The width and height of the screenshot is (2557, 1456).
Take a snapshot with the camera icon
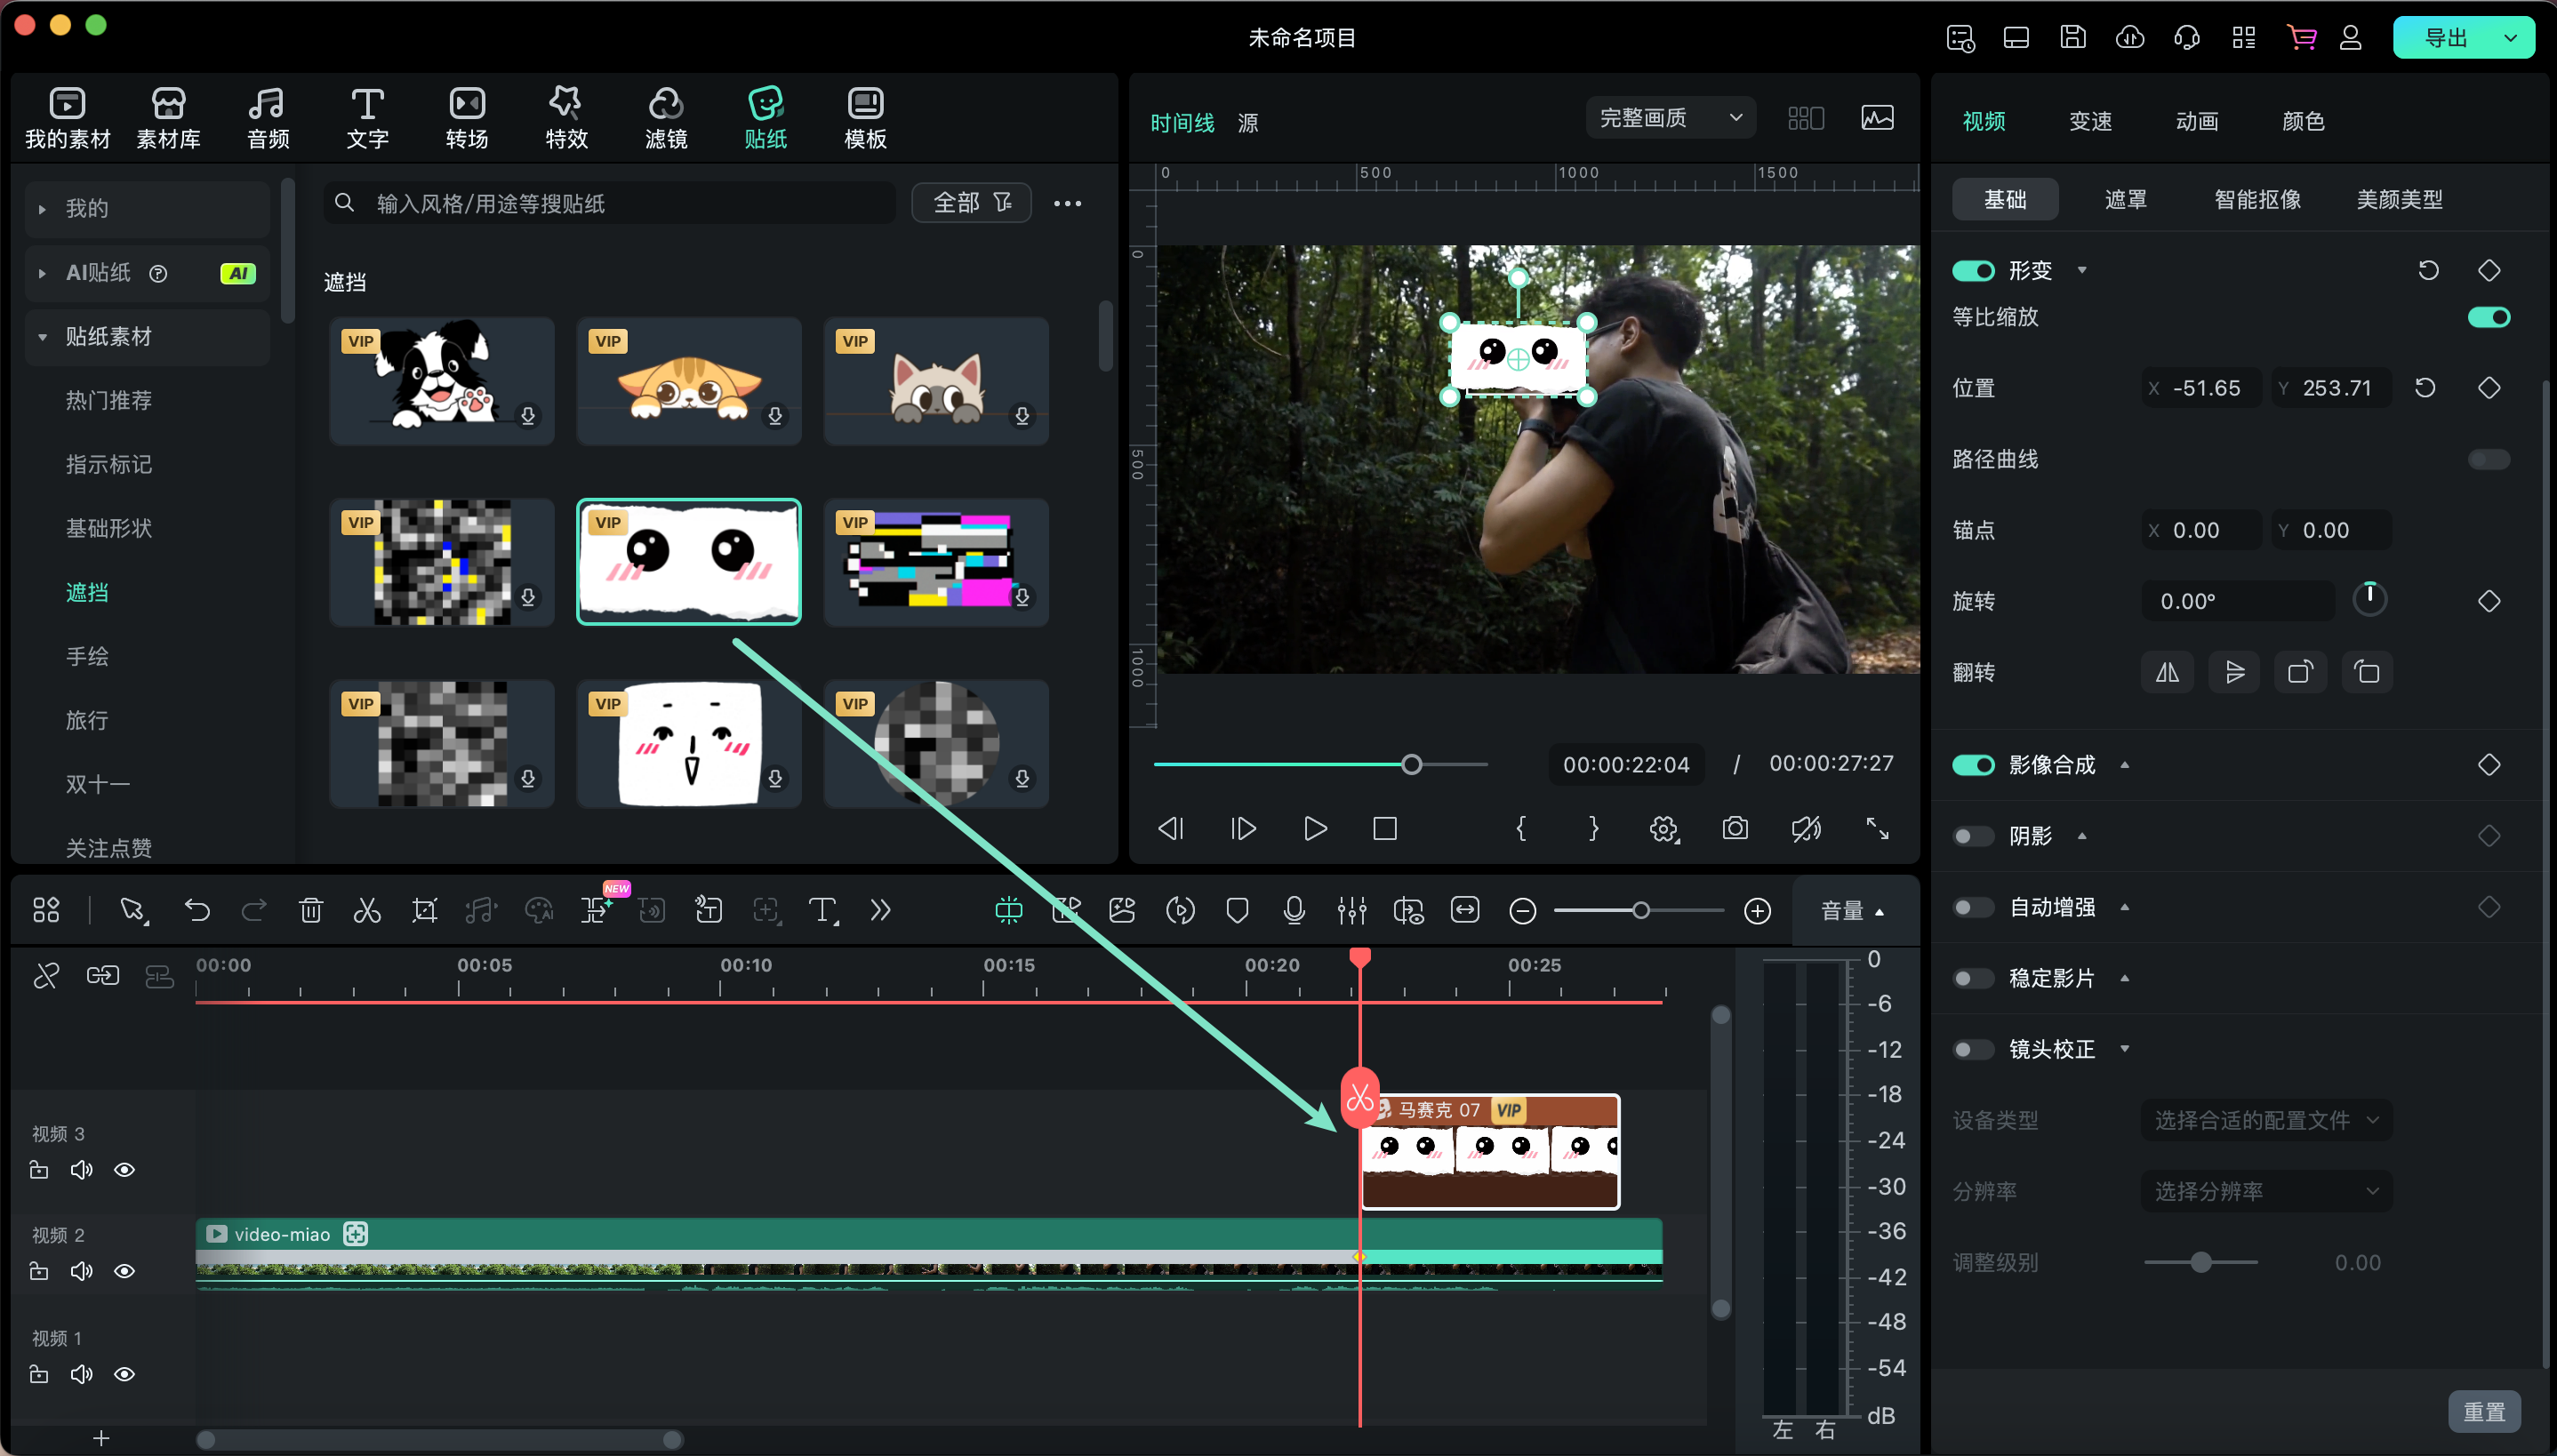point(1735,828)
